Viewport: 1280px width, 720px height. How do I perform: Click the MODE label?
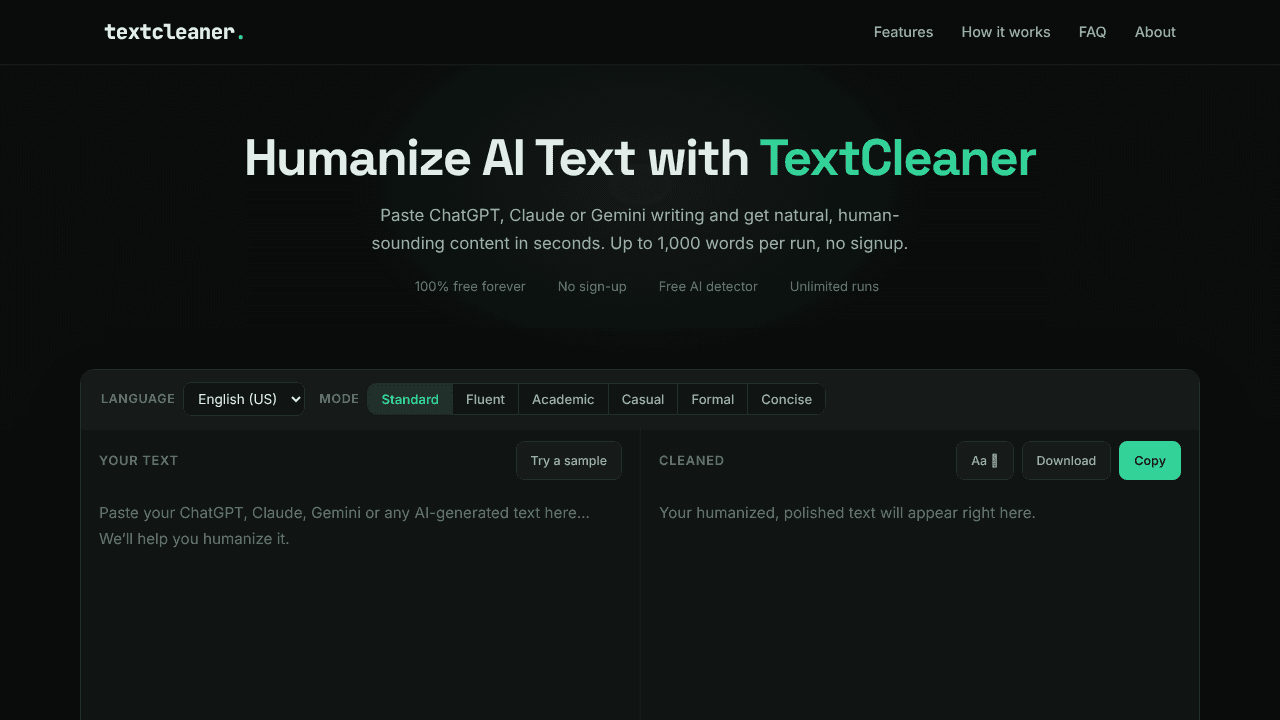339,399
